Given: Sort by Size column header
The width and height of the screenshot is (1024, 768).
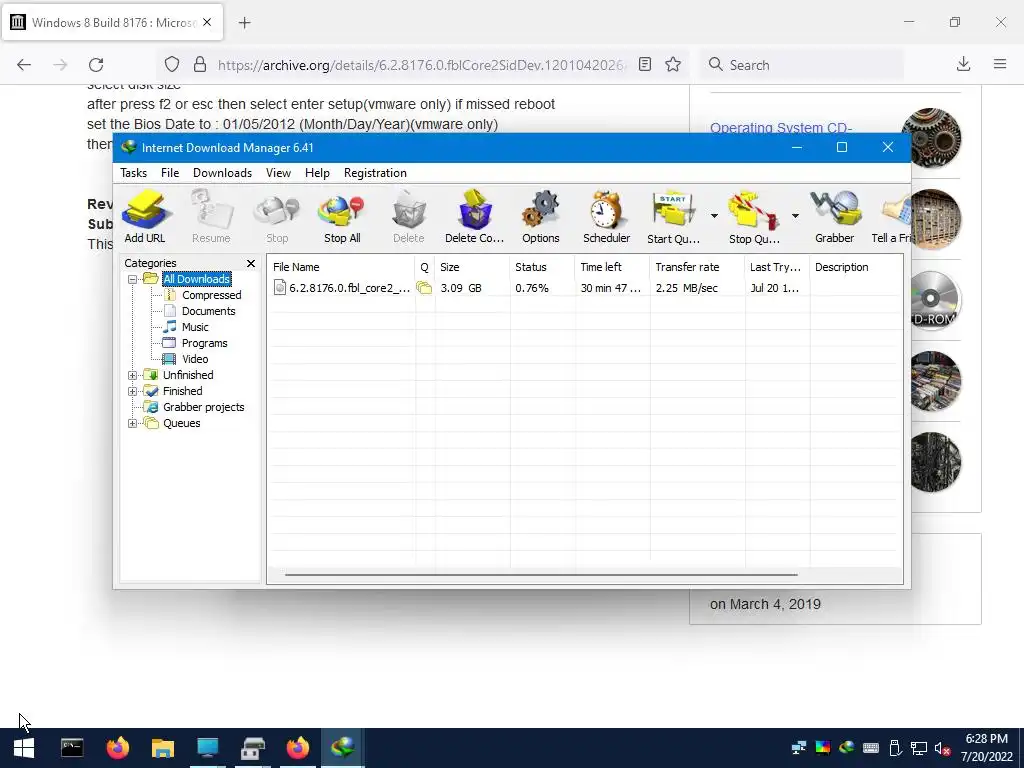Looking at the screenshot, I should pyautogui.click(x=472, y=267).
